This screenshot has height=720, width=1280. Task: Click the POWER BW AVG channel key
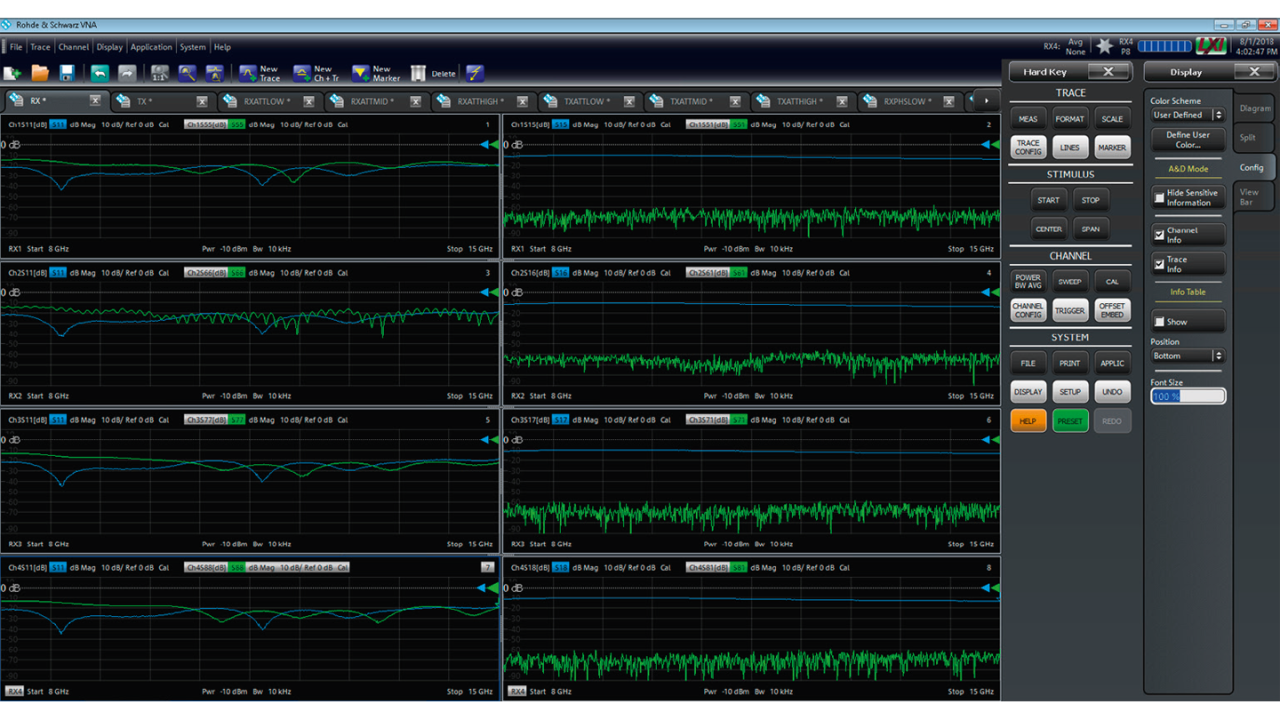1028,282
